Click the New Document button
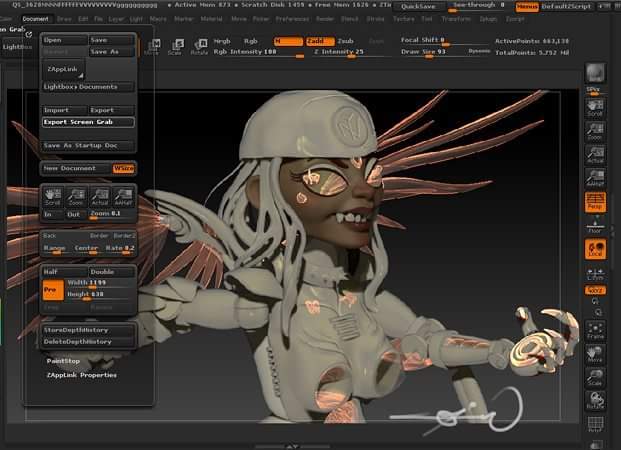The height and width of the screenshot is (450, 621). [76, 168]
